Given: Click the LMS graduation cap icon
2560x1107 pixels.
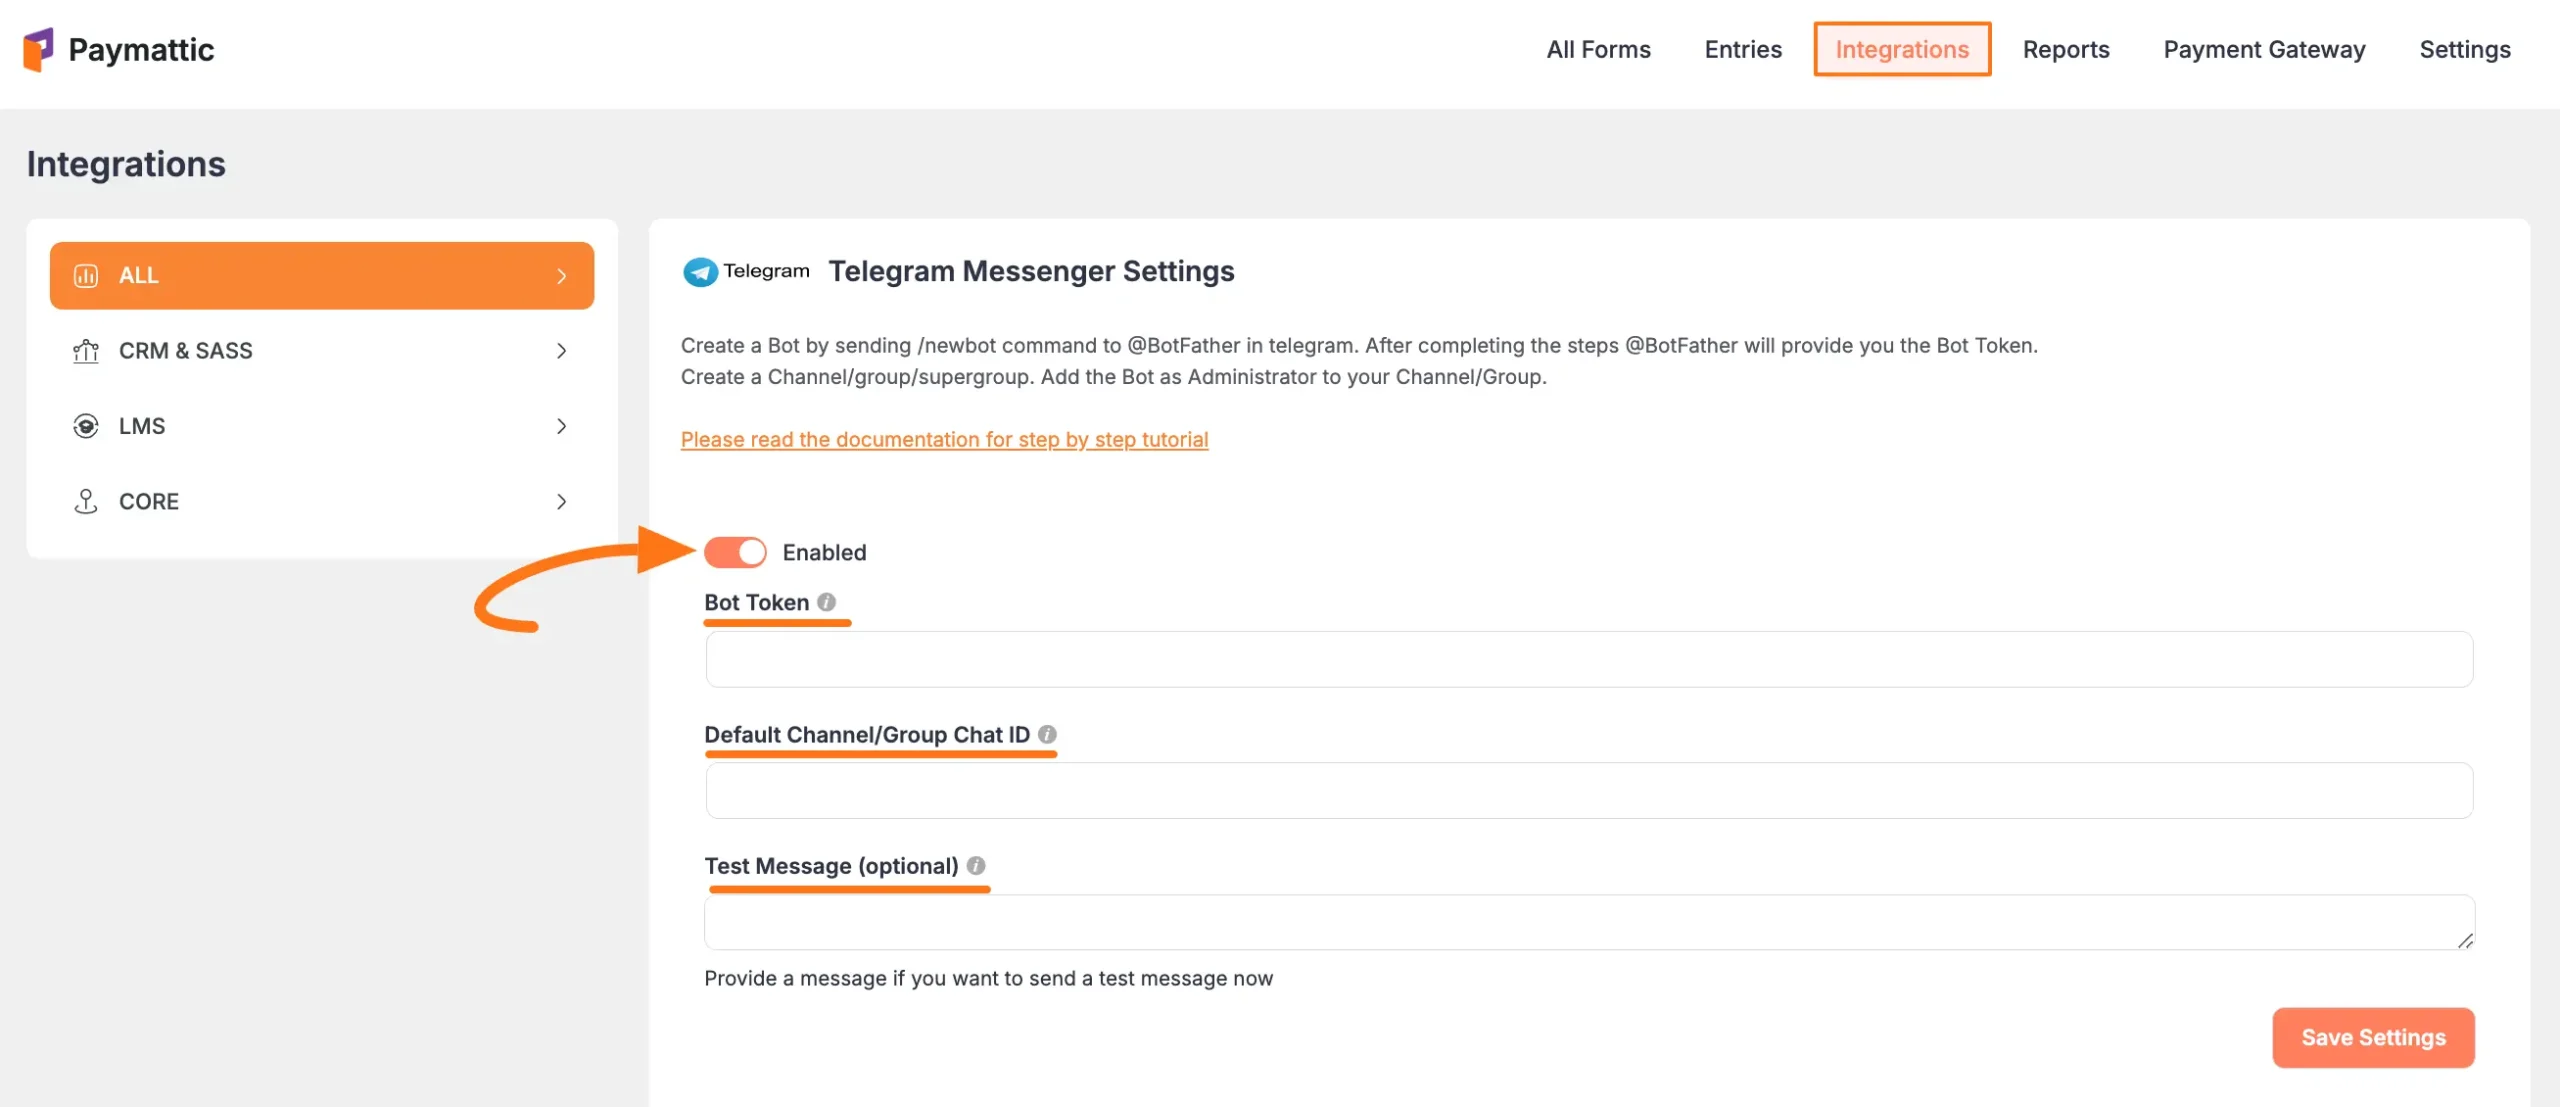Looking at the screenshot, I should pyautogui.click(x=86, y=426).
